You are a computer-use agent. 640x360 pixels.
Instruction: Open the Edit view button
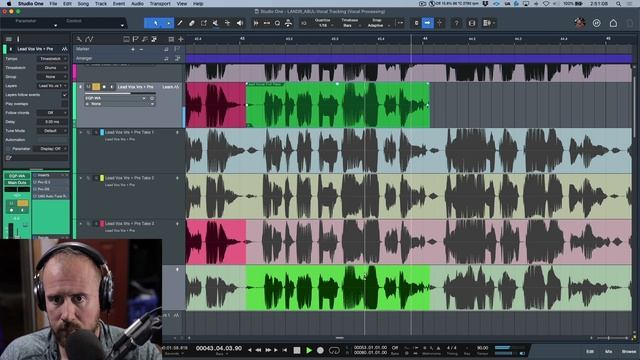pos(590,351)
